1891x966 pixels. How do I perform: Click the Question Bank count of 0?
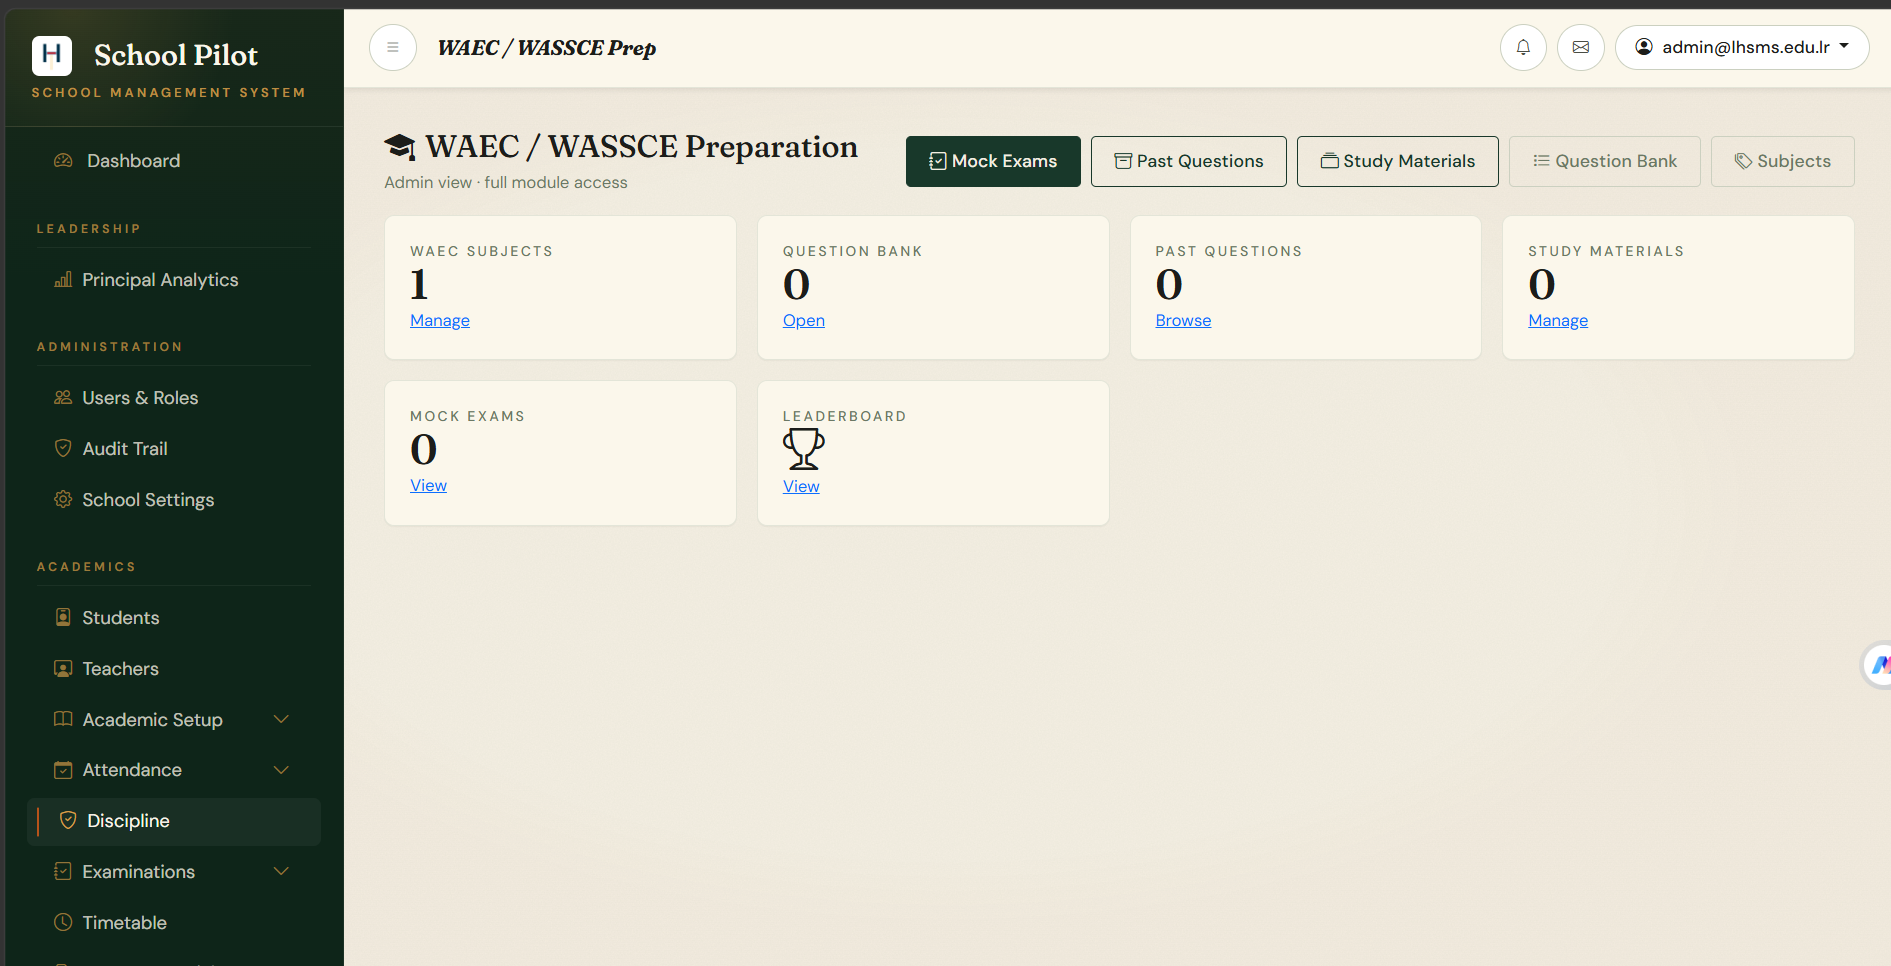click(796, 284)
